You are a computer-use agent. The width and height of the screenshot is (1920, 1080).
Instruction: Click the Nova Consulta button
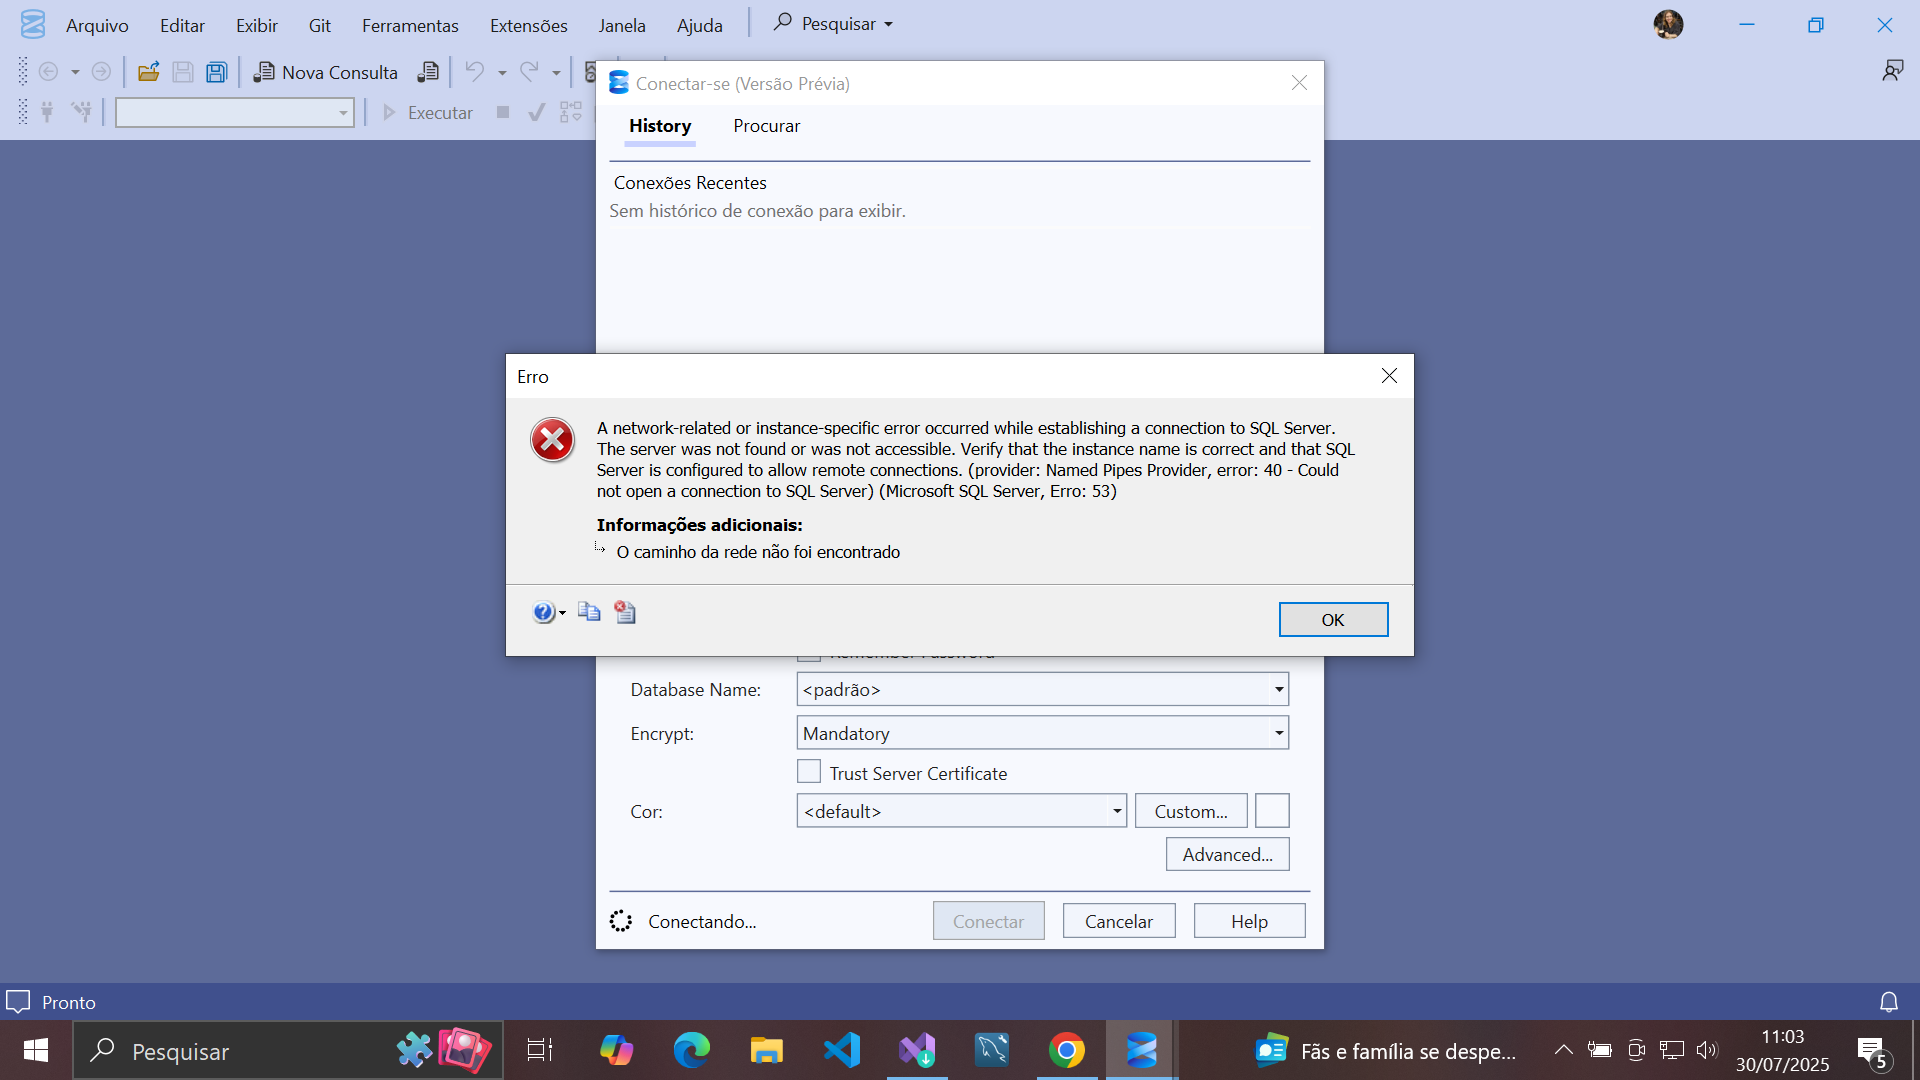326,72
